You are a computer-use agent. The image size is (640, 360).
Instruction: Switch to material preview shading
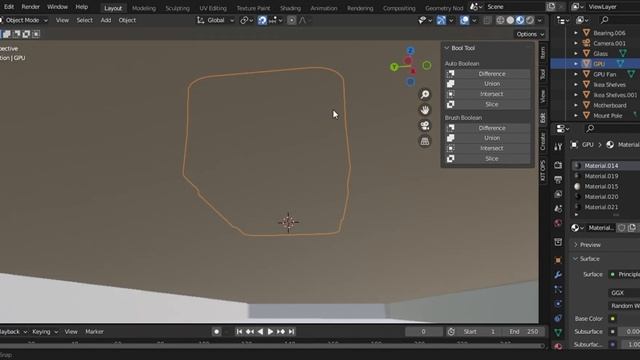point(520,20)
